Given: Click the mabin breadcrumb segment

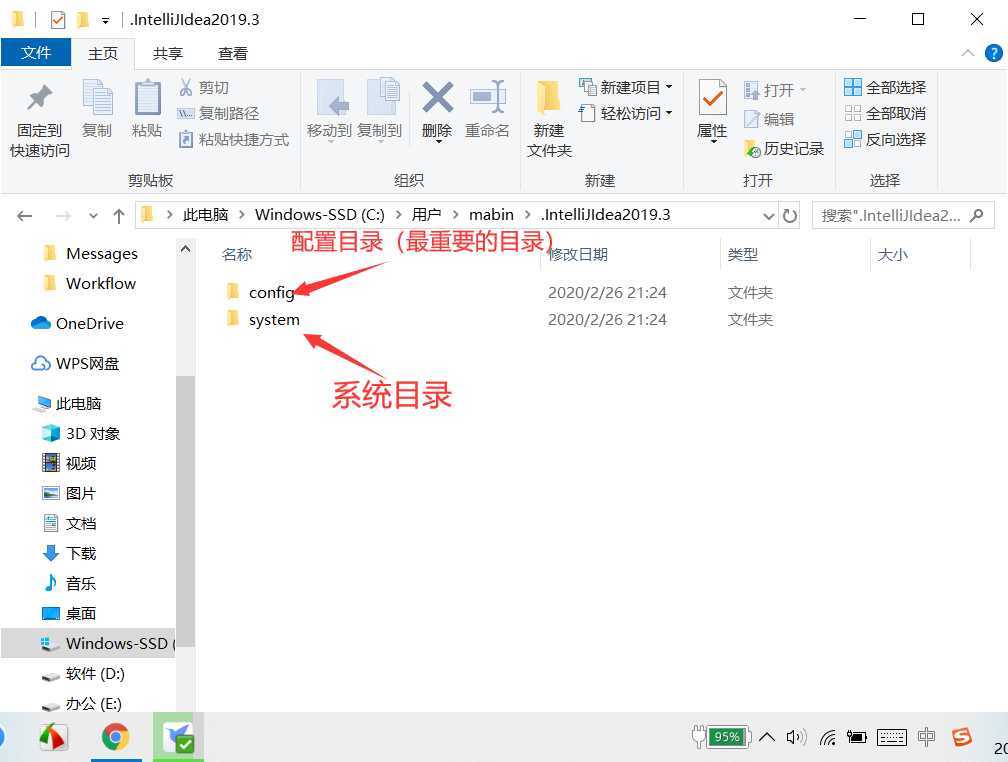Looking at the screenshot, I should pyautogui.click(x=491, y=215).
